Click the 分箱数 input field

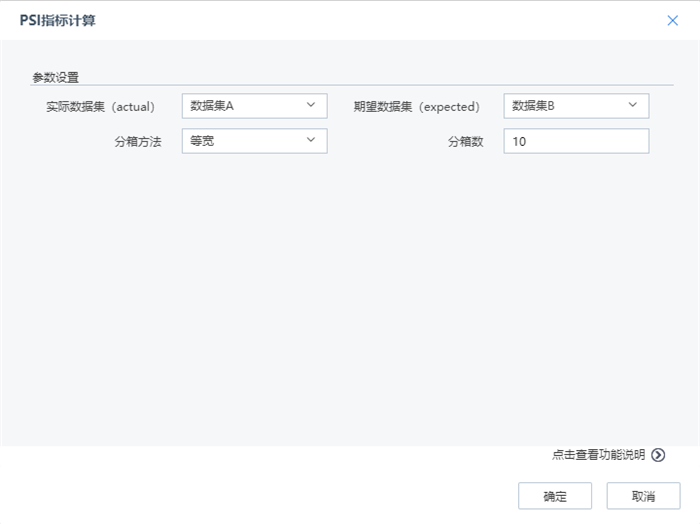(576, 141)
